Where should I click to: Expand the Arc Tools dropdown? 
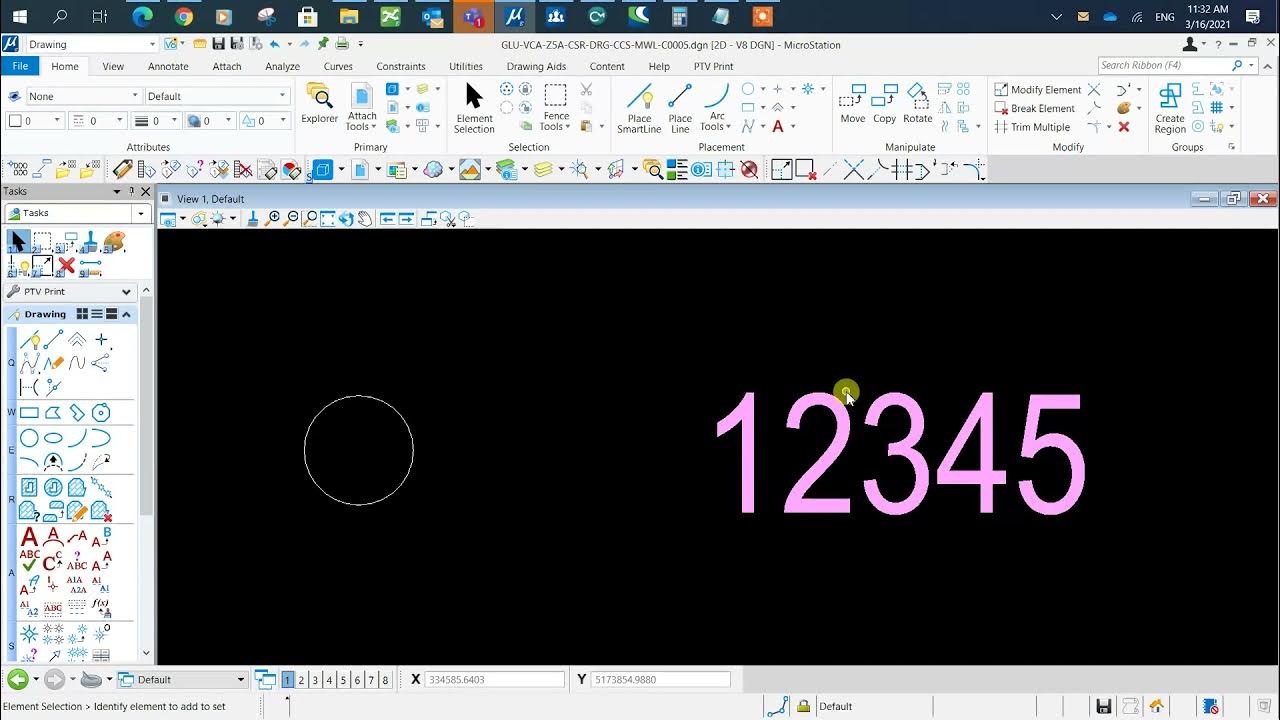717,121
